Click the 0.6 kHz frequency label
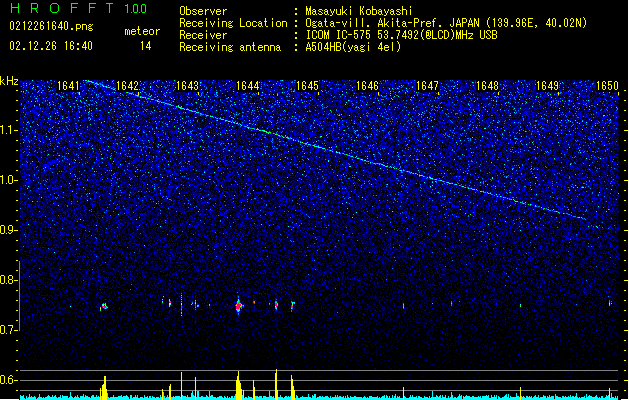The height and width of the screenshot is (400, 629). [8, 380]
